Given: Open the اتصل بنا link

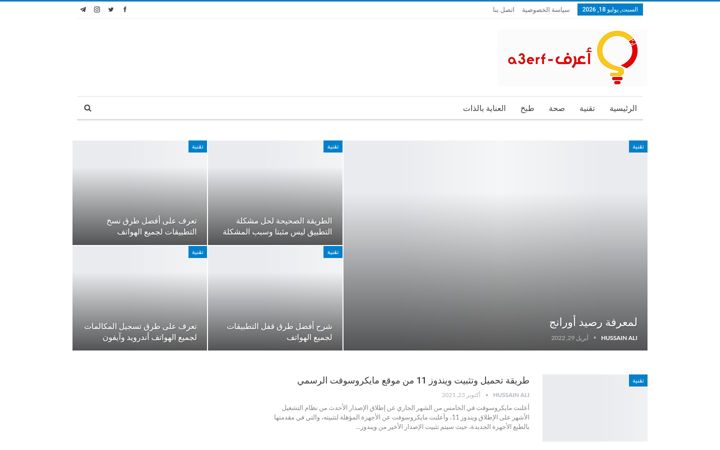Looking at the screenshot, I should tap(503, 10).
